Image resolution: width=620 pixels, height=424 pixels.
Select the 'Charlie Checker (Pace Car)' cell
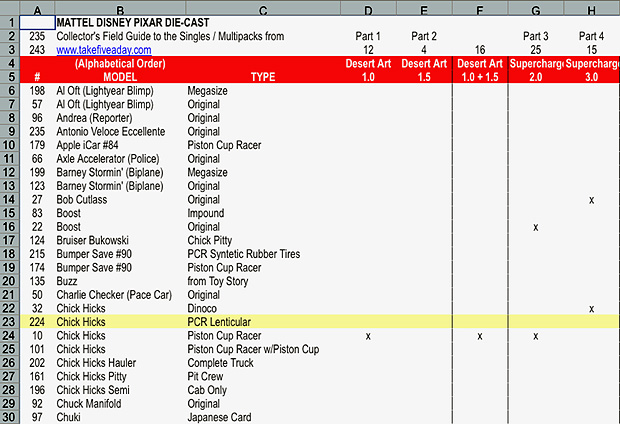pos(114,295)
